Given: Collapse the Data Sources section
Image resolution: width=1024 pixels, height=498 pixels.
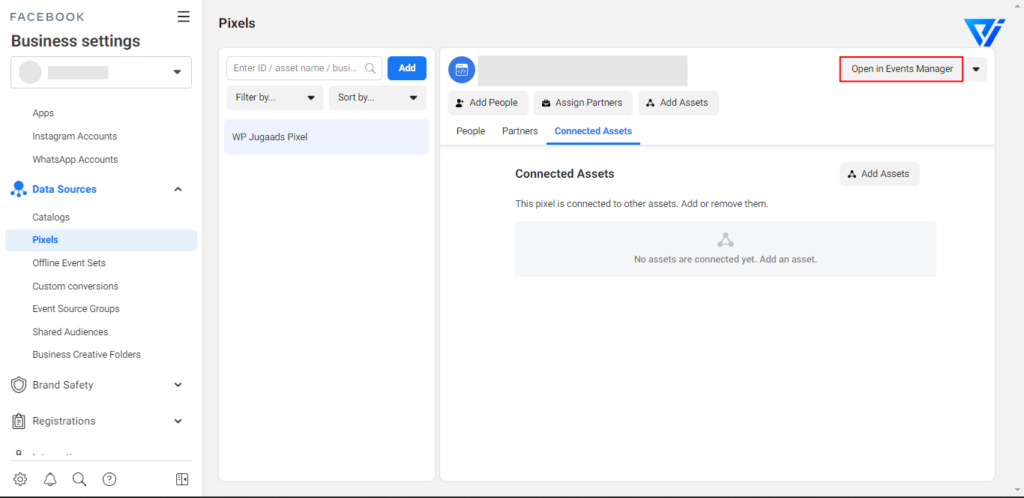Looking at the screenshot, I should (178, 189).
